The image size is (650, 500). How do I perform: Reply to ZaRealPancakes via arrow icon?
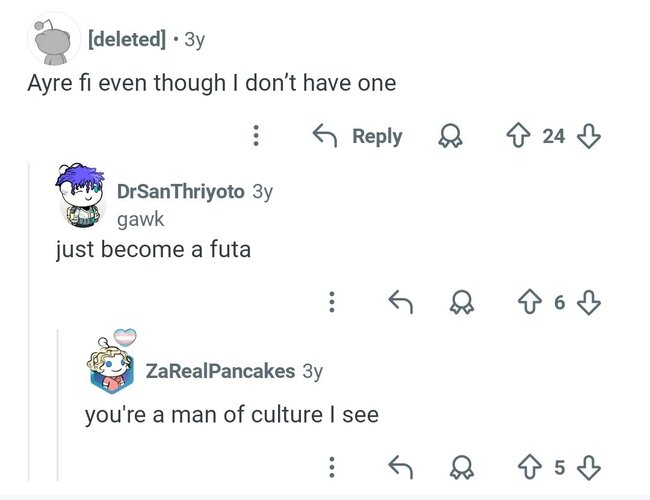click(400, 467)
